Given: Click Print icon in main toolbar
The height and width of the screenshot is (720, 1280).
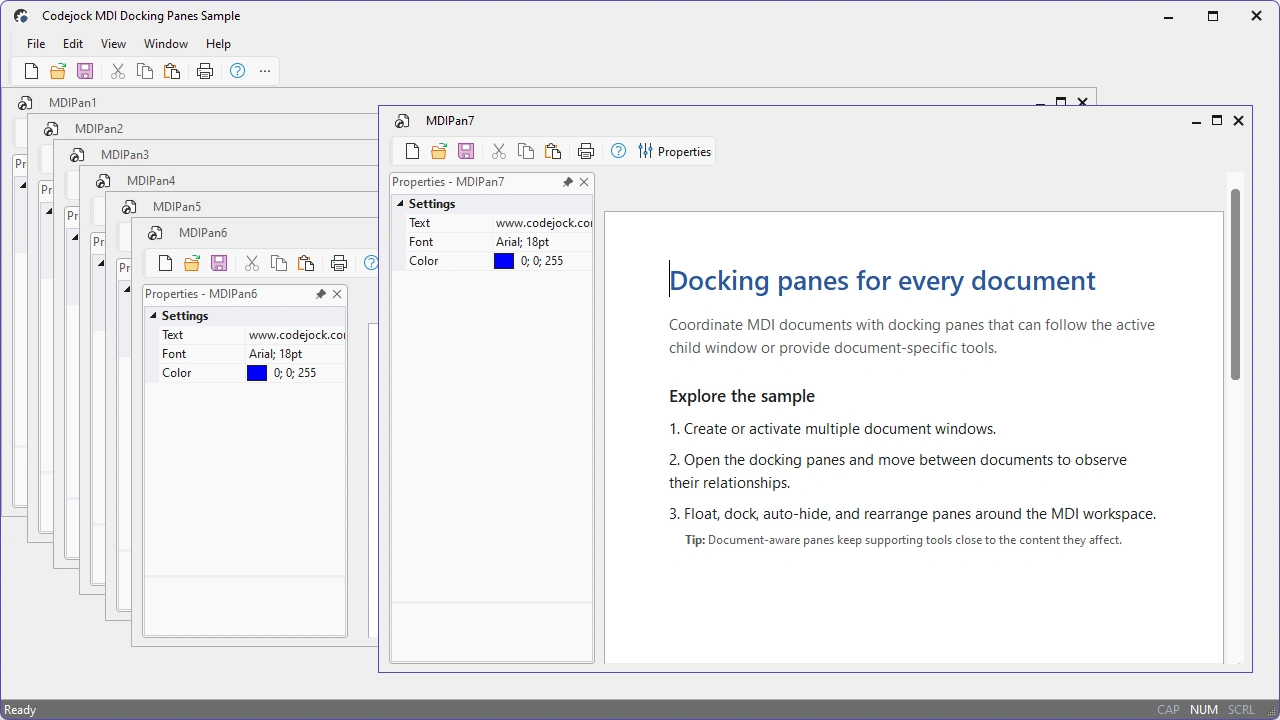Looking at the screenshot, I should (205, 71).
